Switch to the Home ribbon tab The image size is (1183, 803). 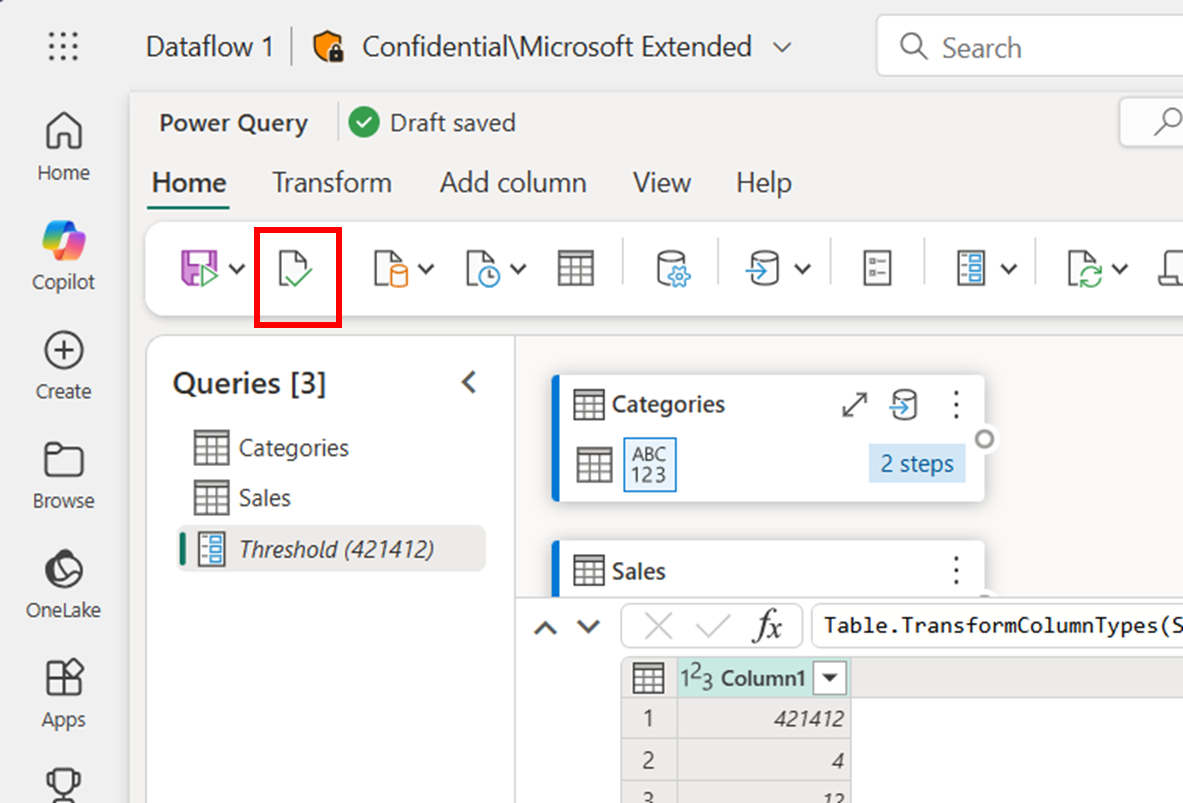189,183
